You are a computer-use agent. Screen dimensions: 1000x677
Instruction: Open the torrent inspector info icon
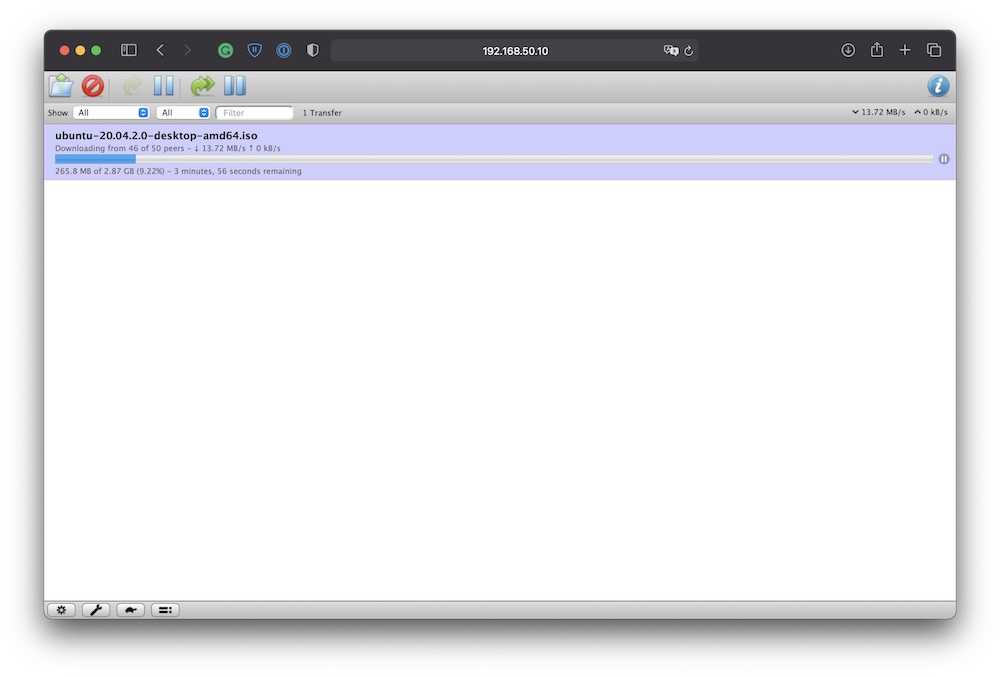point(937,86)
